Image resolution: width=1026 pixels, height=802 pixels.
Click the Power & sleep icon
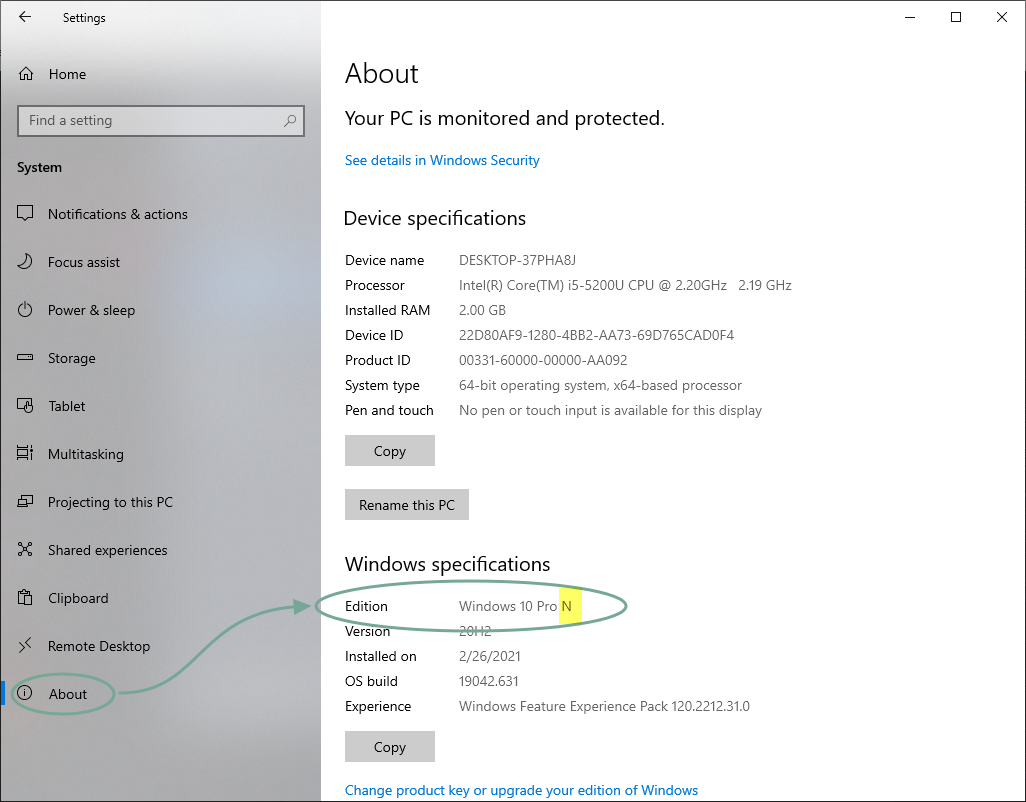click(25, 309)
